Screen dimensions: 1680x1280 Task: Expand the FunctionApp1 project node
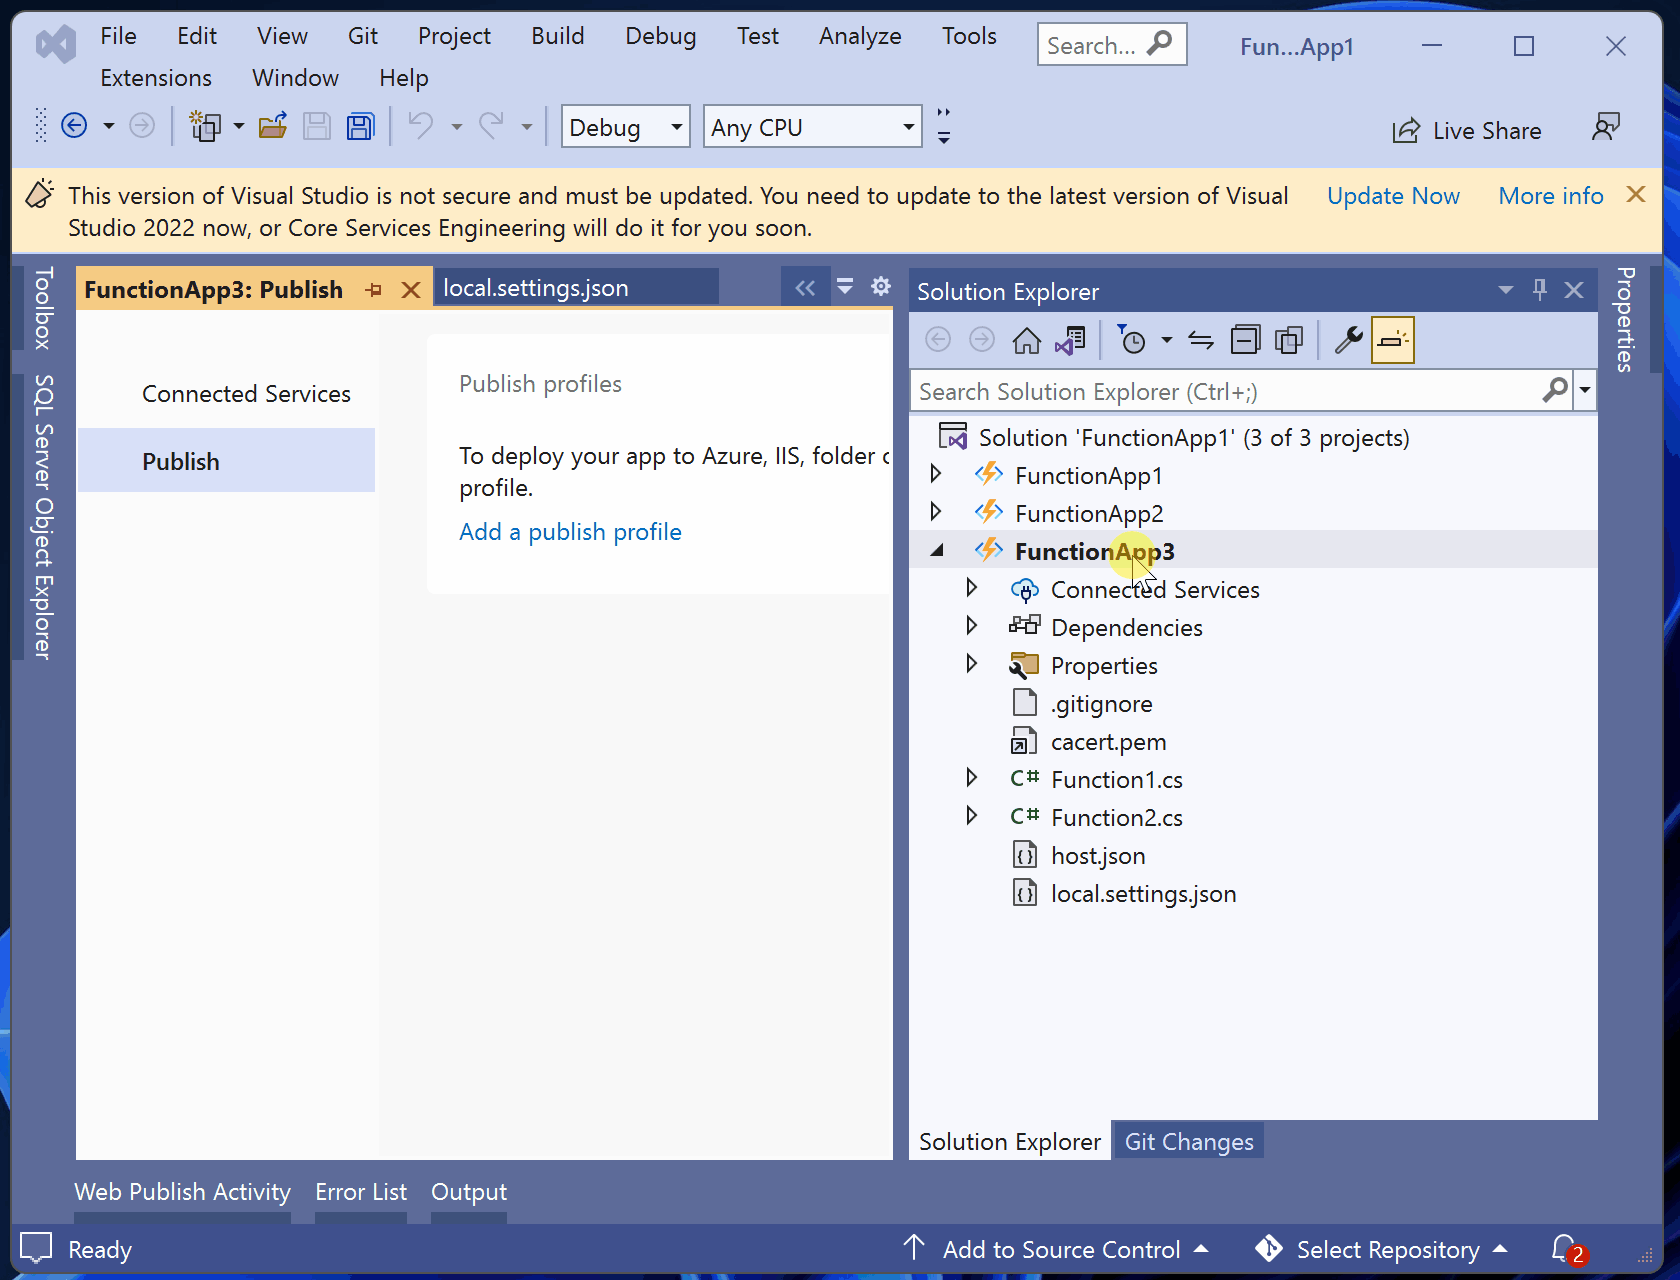[x=936, y=474]
